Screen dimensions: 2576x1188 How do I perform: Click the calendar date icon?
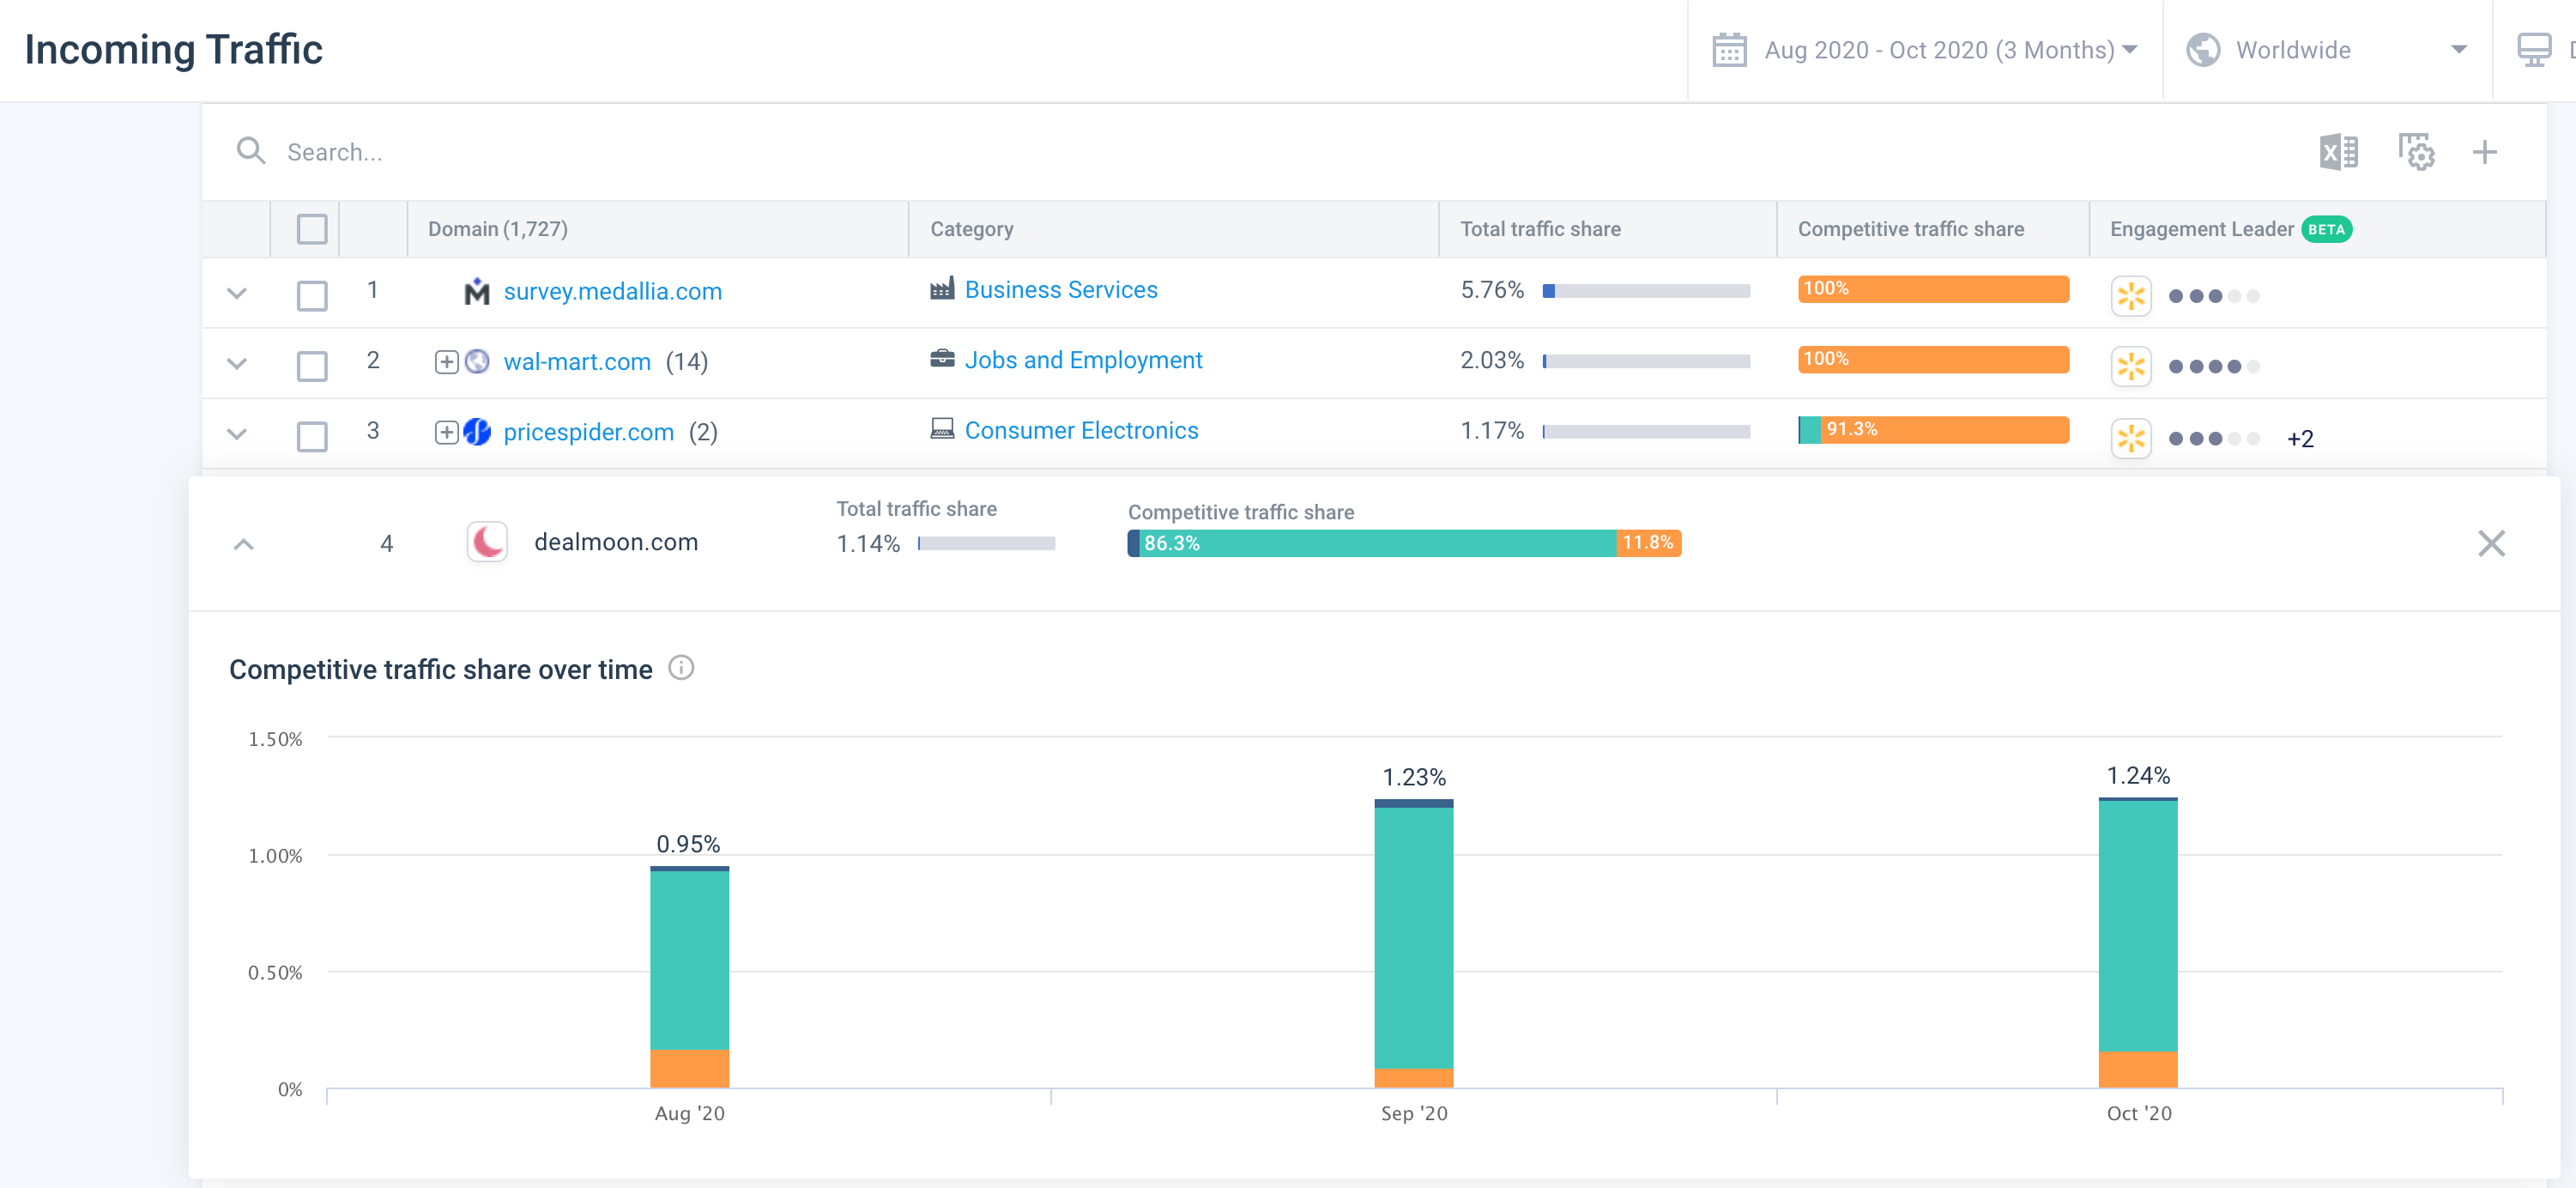point(1729,50)
